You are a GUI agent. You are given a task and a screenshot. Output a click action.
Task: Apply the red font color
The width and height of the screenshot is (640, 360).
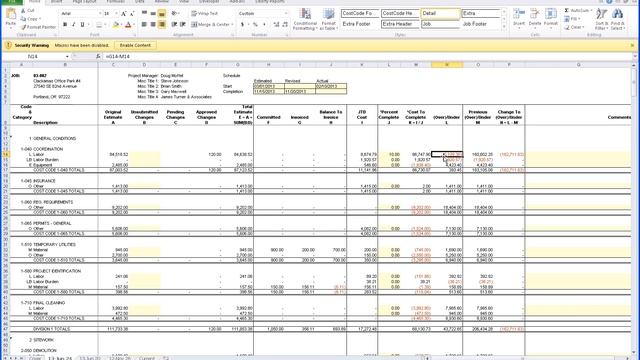(128, 25)
